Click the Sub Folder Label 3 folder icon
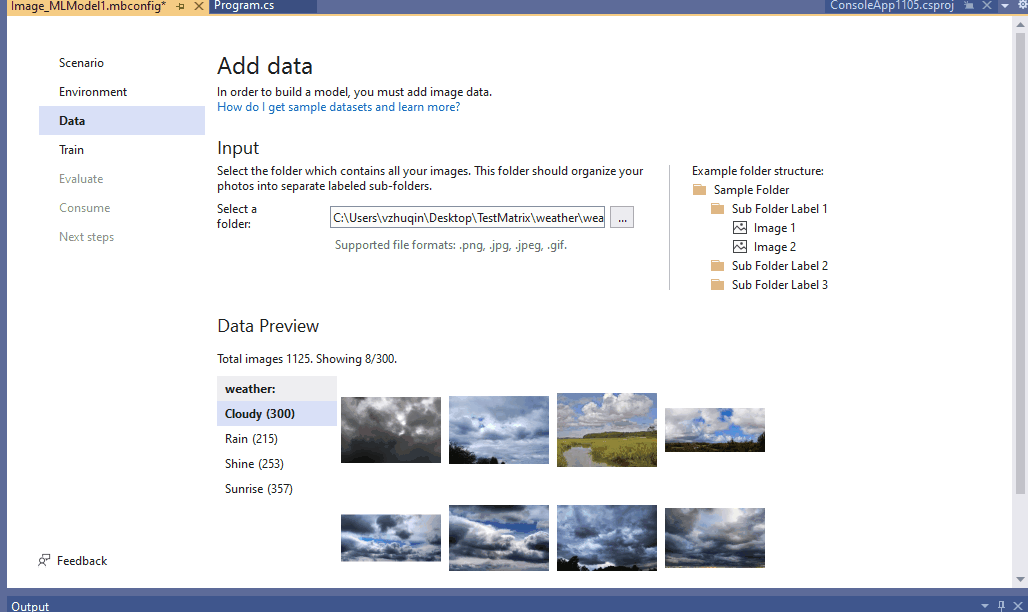The image size is (1028, 612). [x=716, y=284]
